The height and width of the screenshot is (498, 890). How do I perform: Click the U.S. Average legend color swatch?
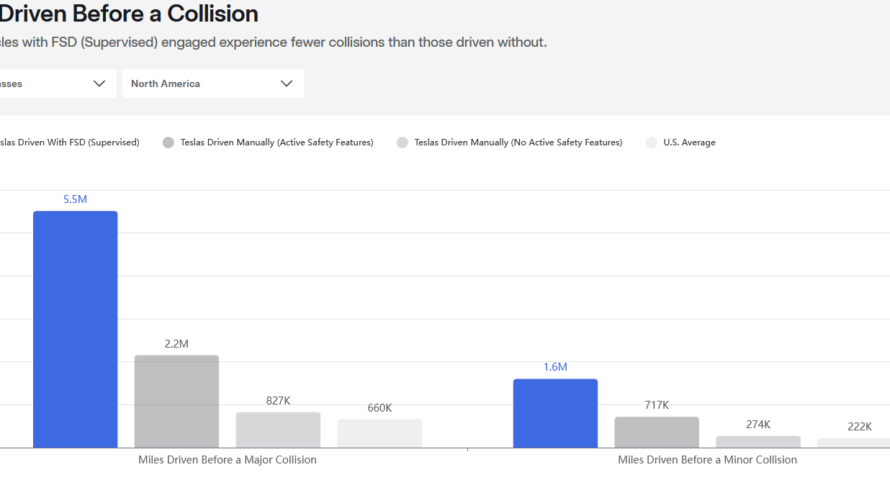pos(651,143)
